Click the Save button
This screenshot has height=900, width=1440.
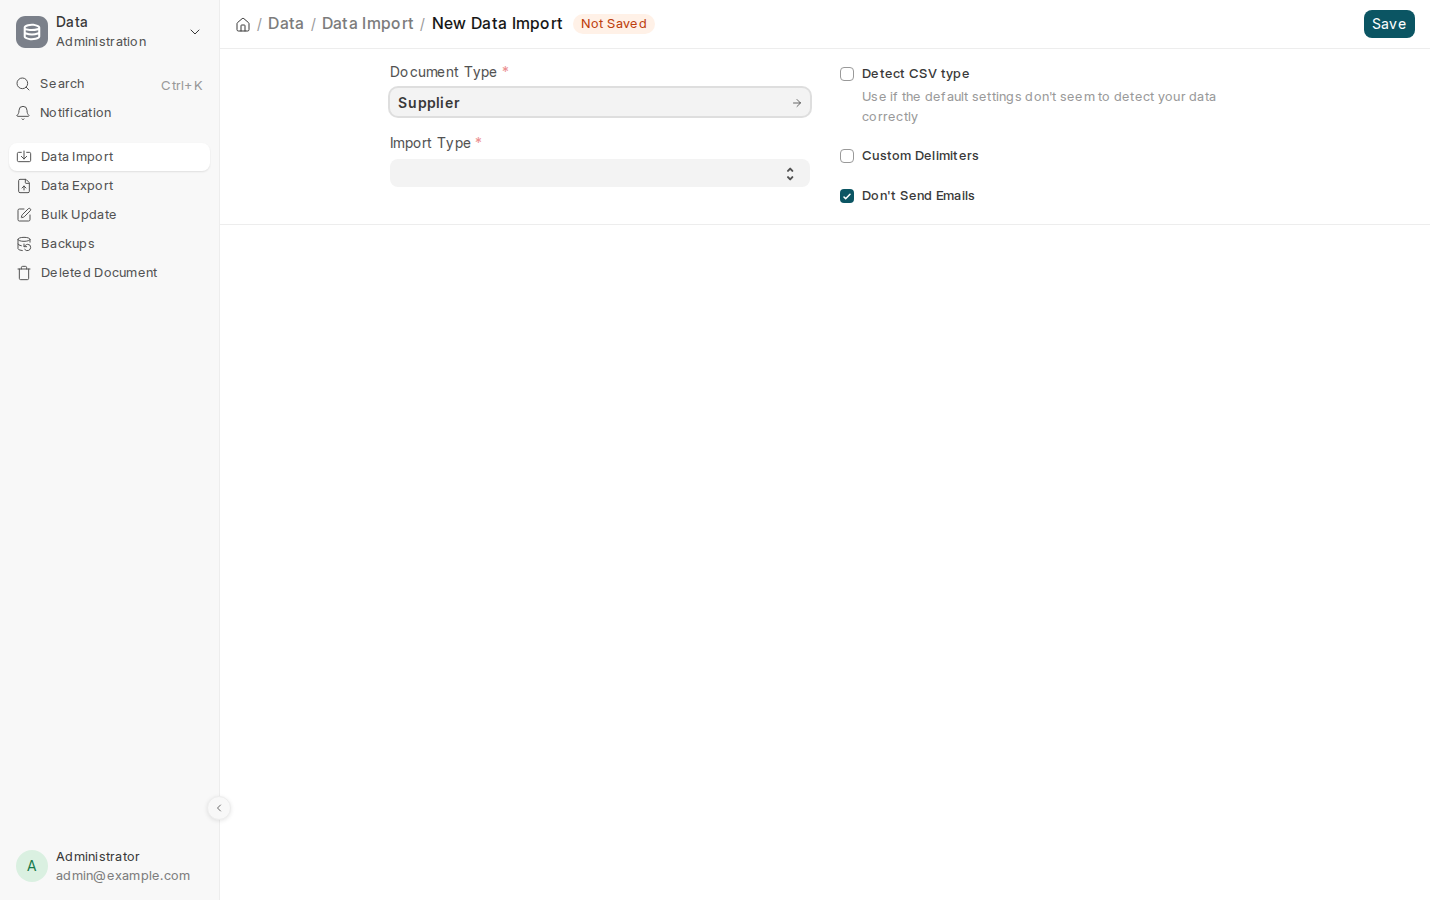(1389, 24)
